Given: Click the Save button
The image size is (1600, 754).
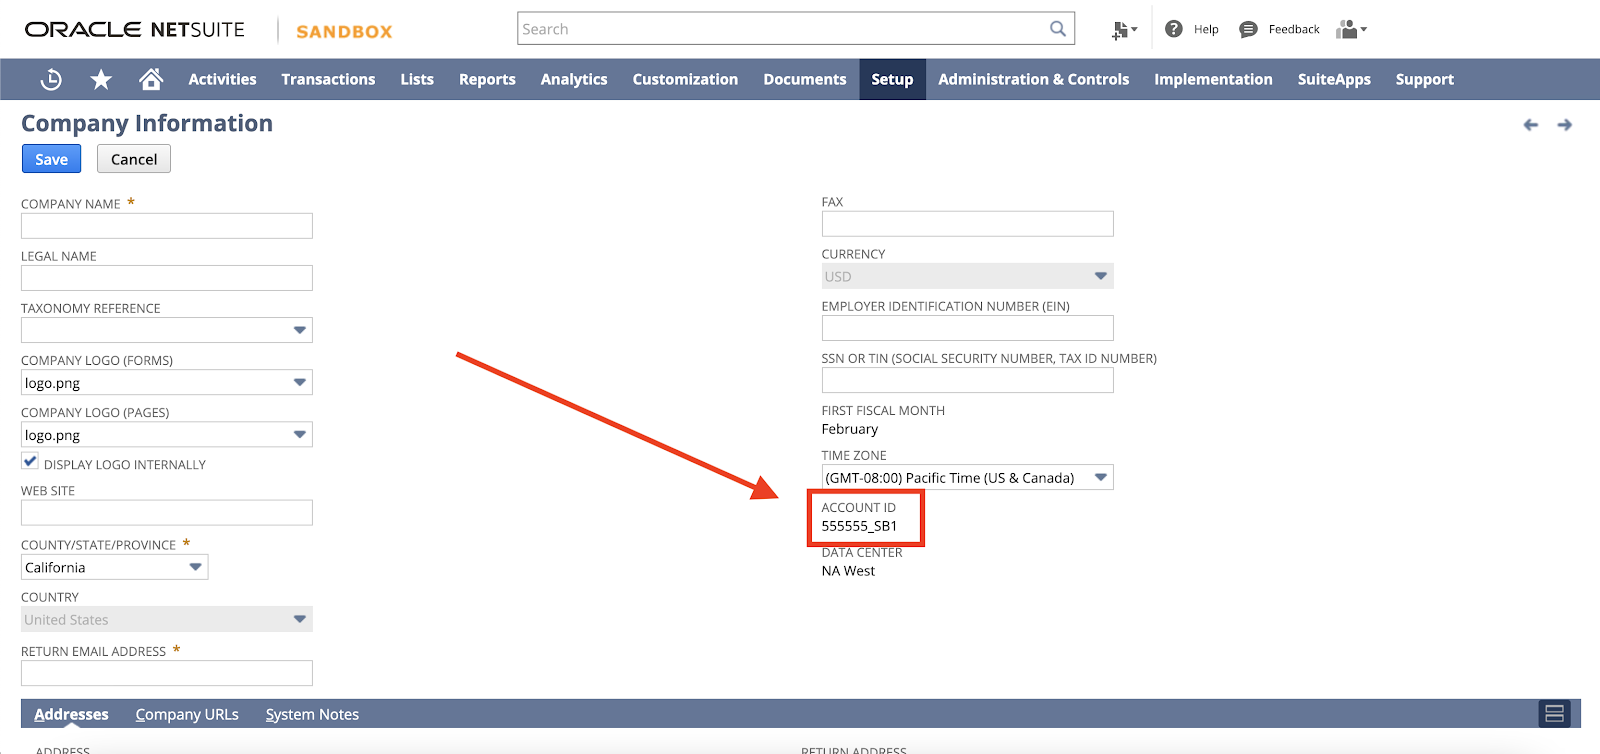Looking at the screenshot, I should [x=51, y=159].
